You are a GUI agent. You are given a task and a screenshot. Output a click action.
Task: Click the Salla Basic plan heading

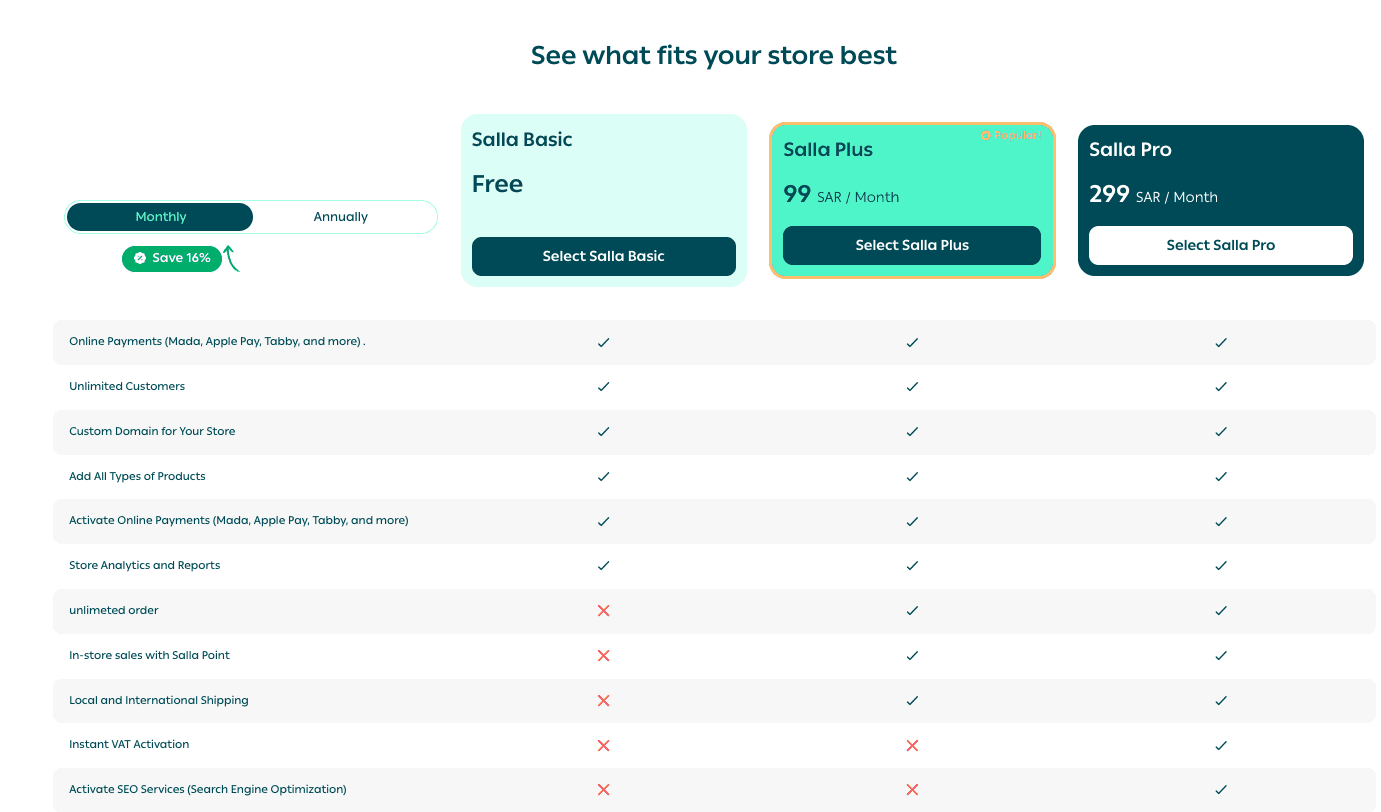pyautogui.click(x=522, y=140)
